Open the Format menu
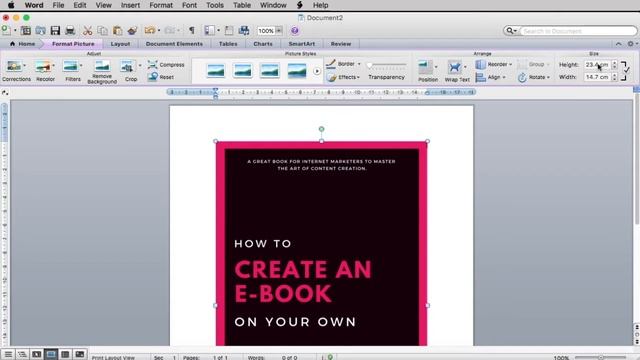 pyautogui.click(x=161, y=5)
